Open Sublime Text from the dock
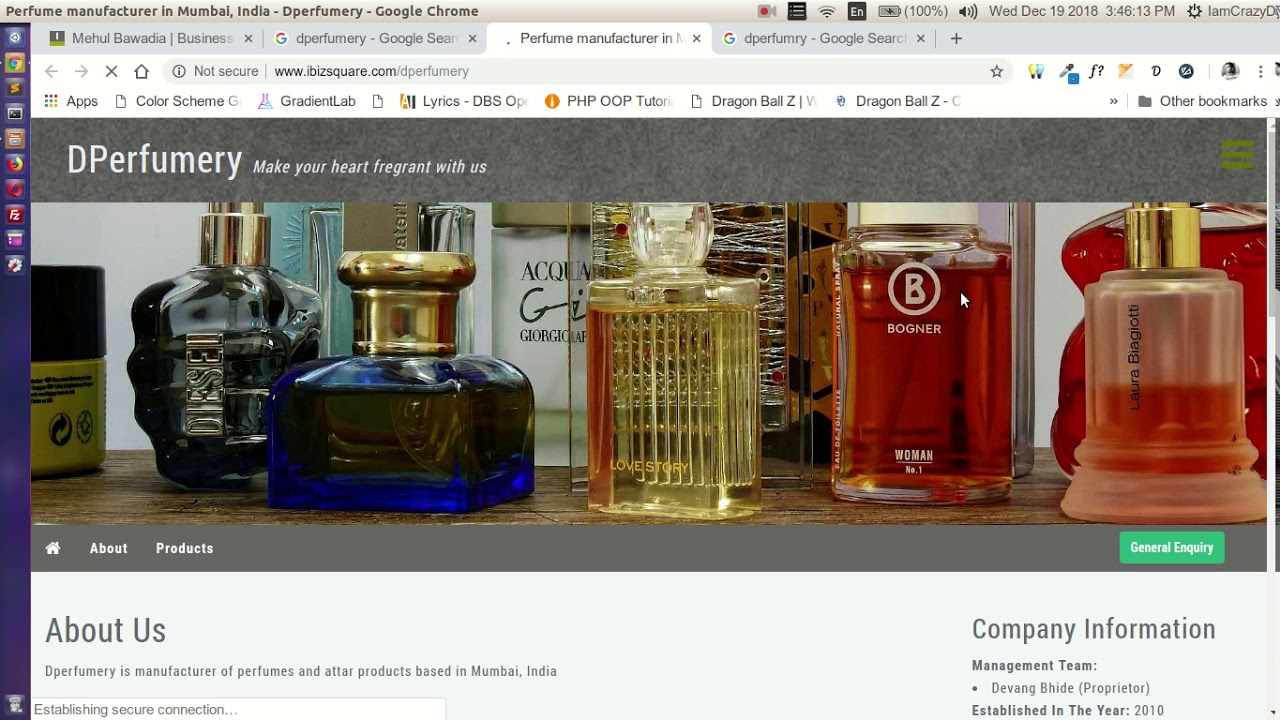Viewport: 1280px width, 720px height. [x=15, y=88]
